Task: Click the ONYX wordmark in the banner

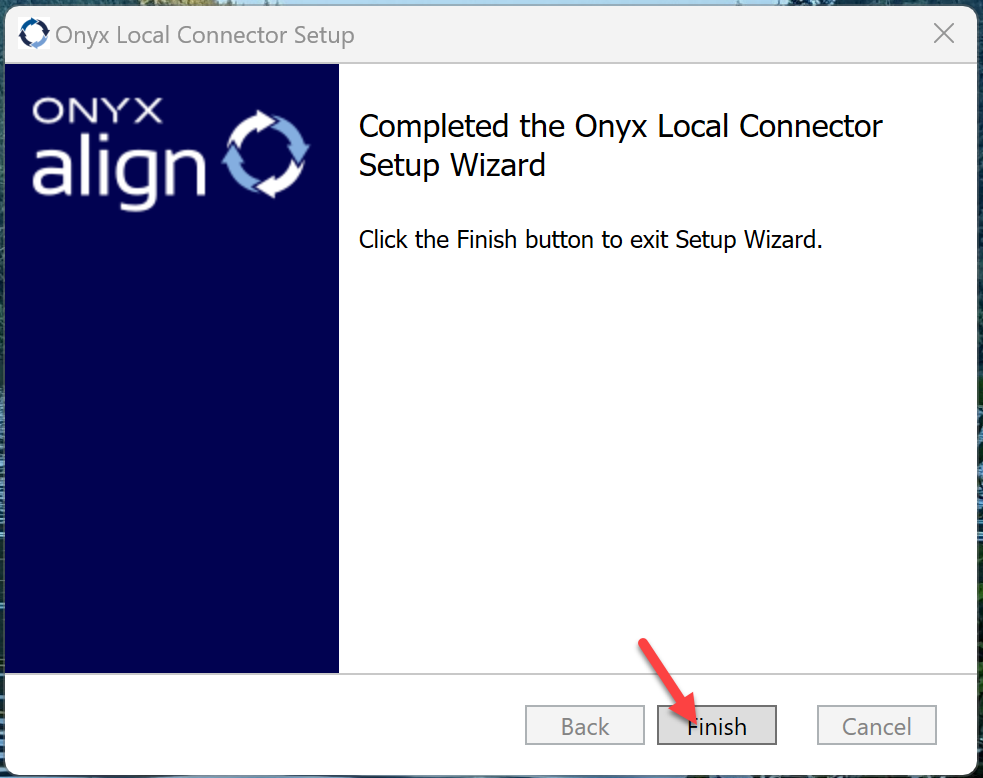Action: point(97,110)
